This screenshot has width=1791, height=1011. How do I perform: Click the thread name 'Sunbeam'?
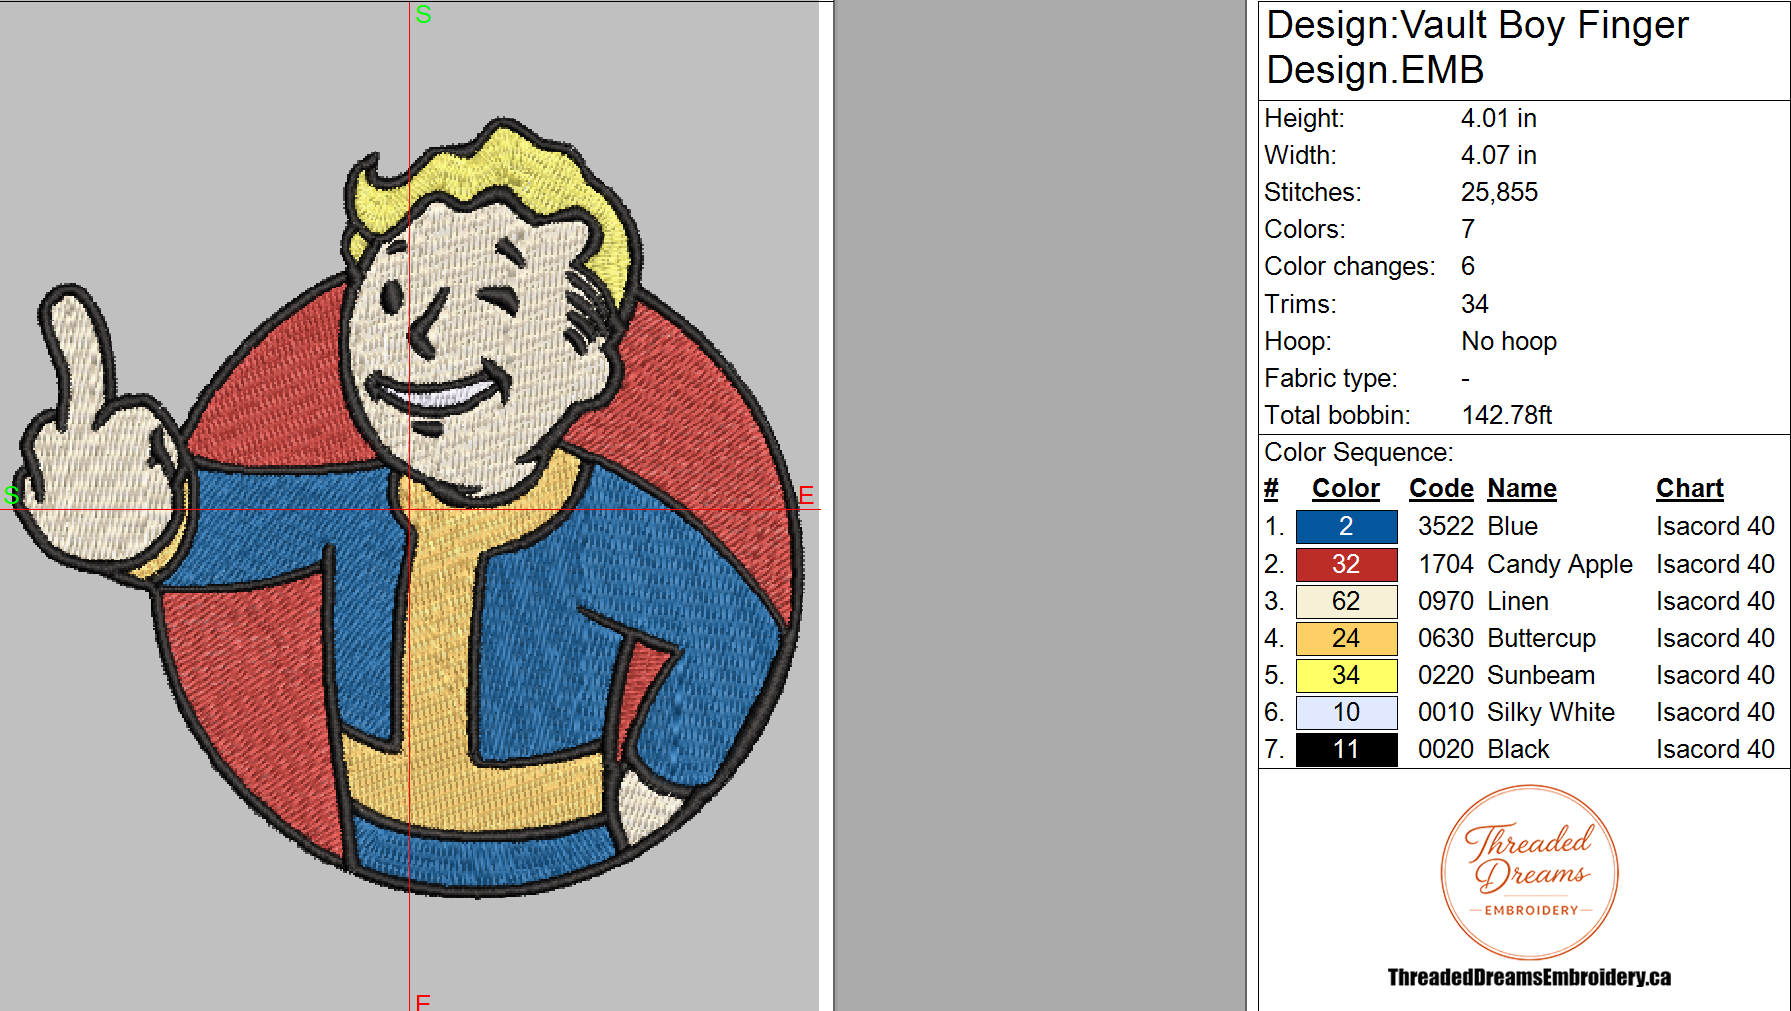pos(1541,675)
